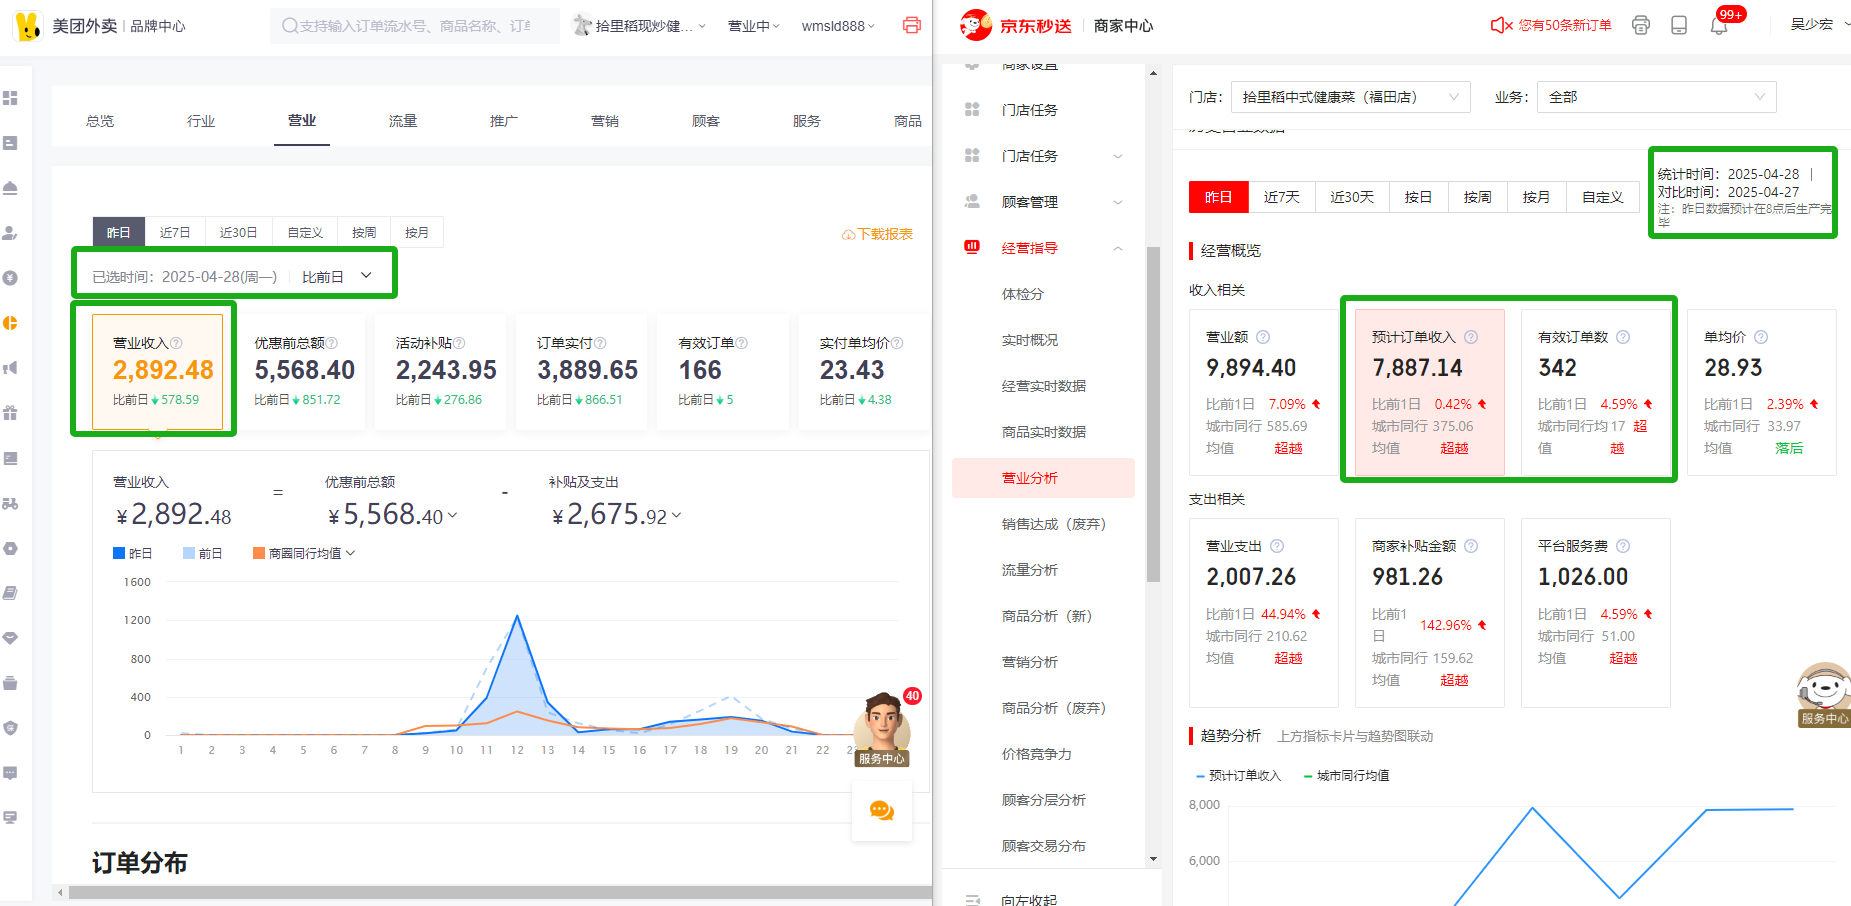Viewport: 1851px width, 906px height.
Task: Click the help icon next to 营业收入
Action: [176, 343]
